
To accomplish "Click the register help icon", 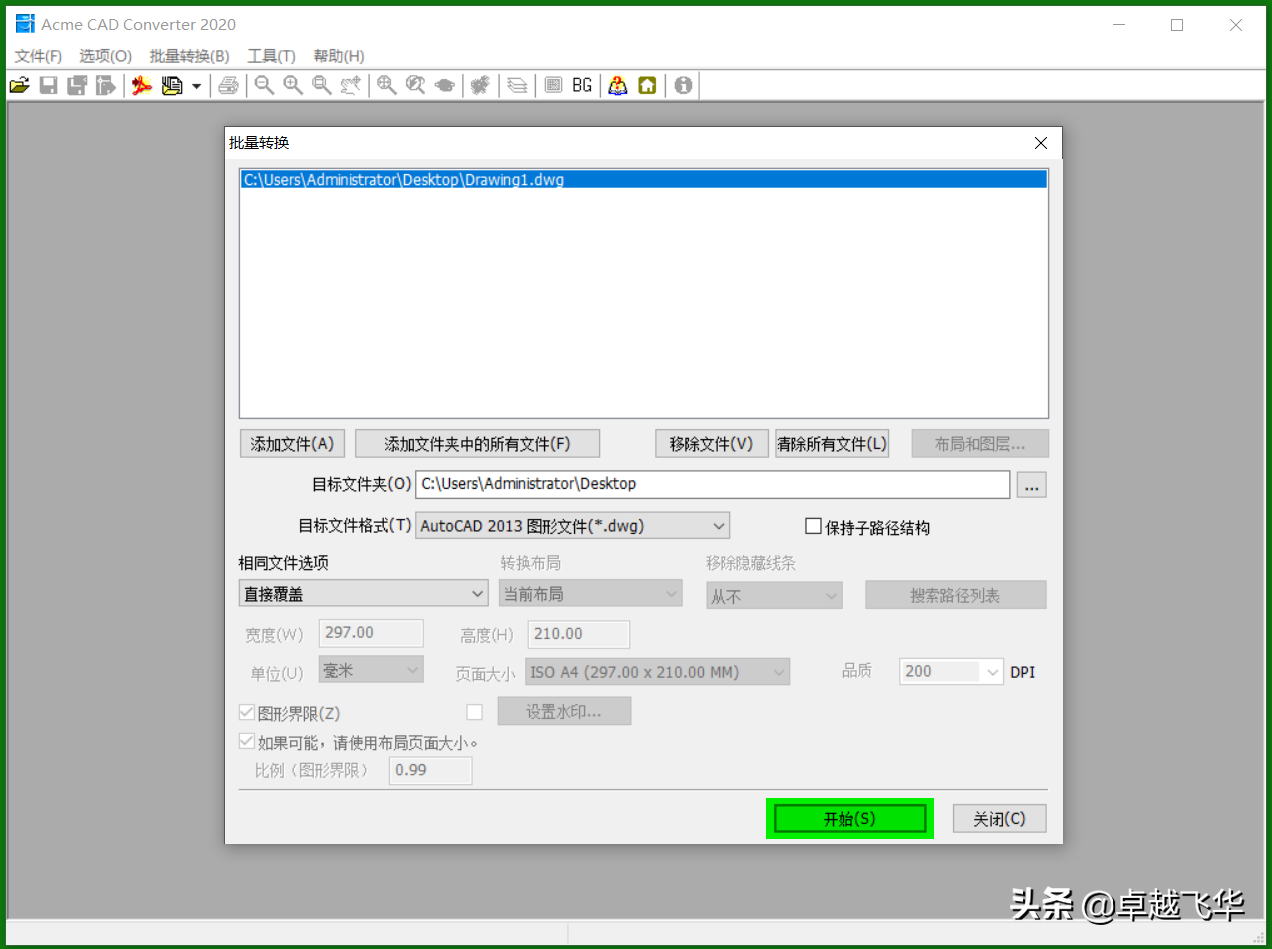I will click(618, 86).
